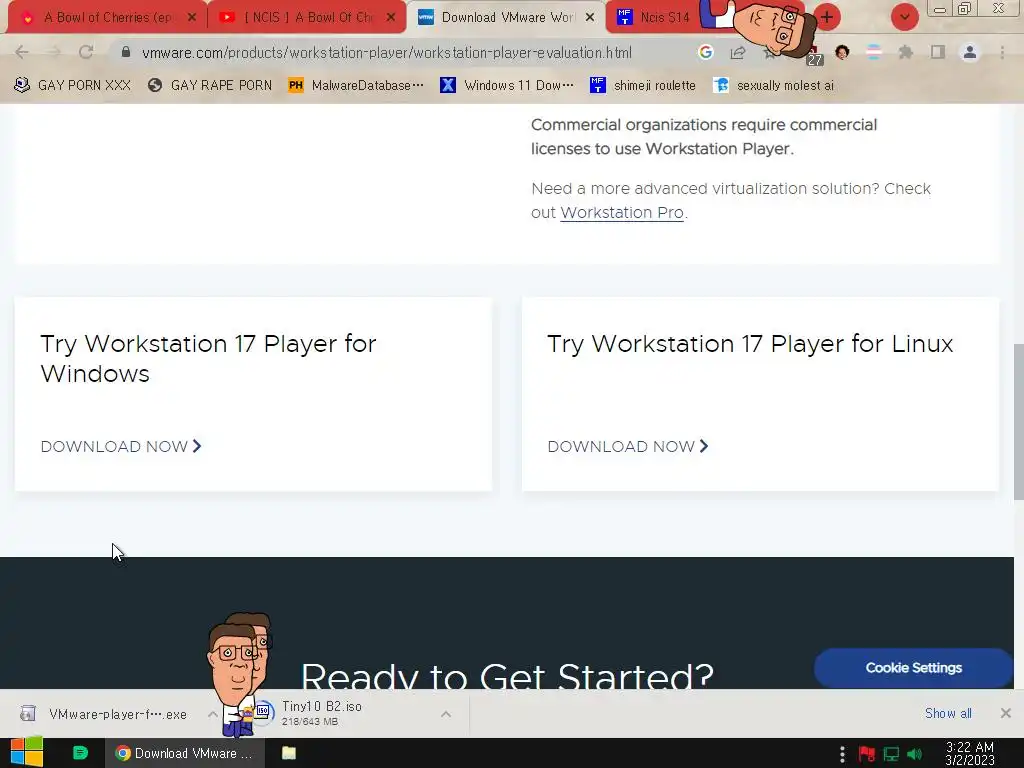The image size is (1024, 768).
Task: Open the tab search dropdown arrow
Action: point(904,17)
